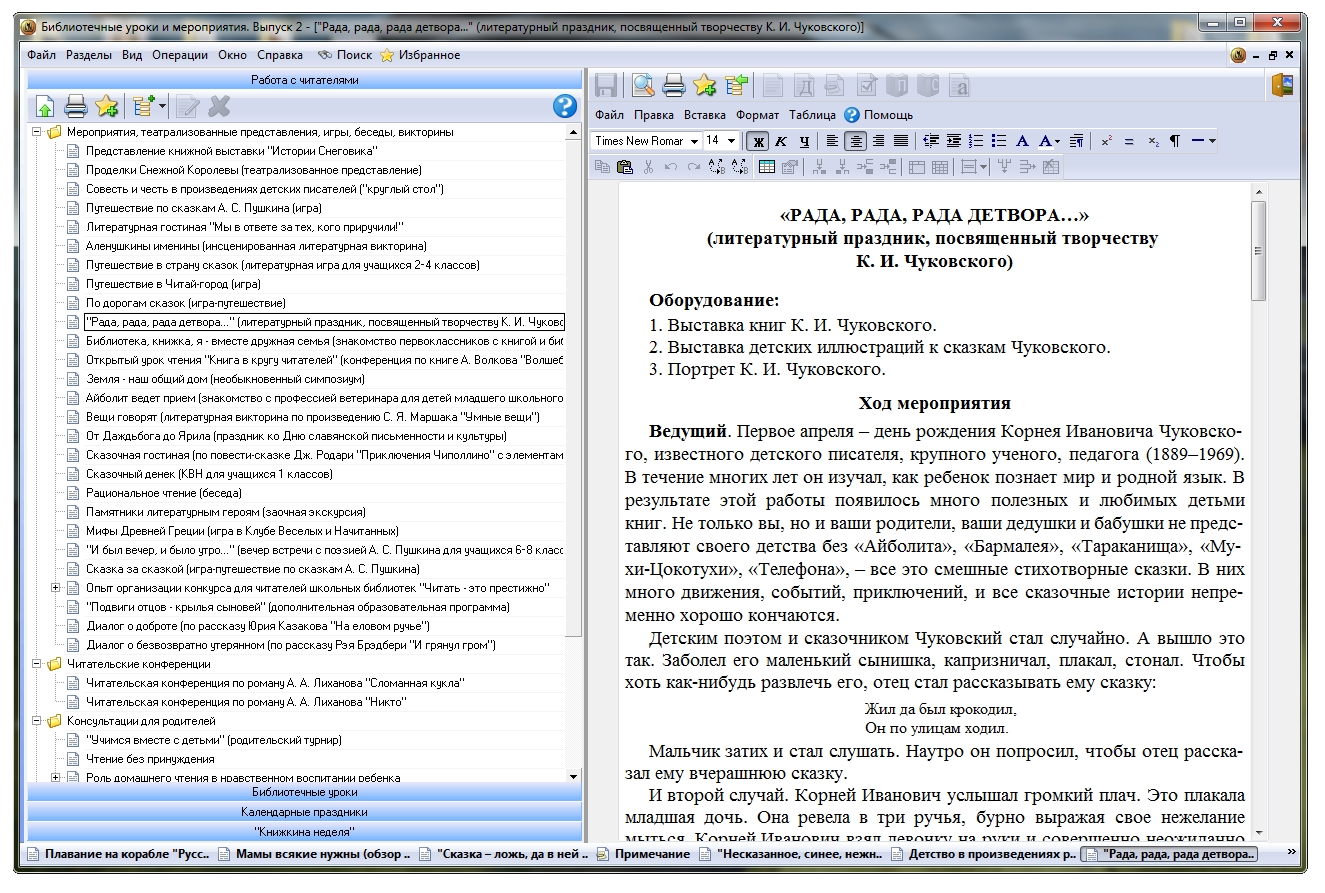This screenshot has width=1325, height=893.
Task: Toggle center alignment button
Action: pos(856,141)
